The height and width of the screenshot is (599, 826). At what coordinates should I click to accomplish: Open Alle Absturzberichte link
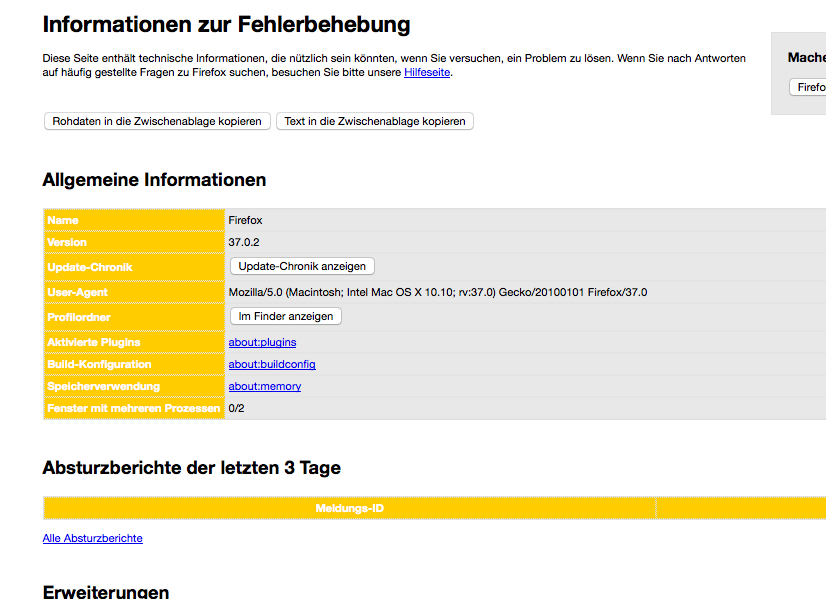pyautogui.click(x=93, y=538)
